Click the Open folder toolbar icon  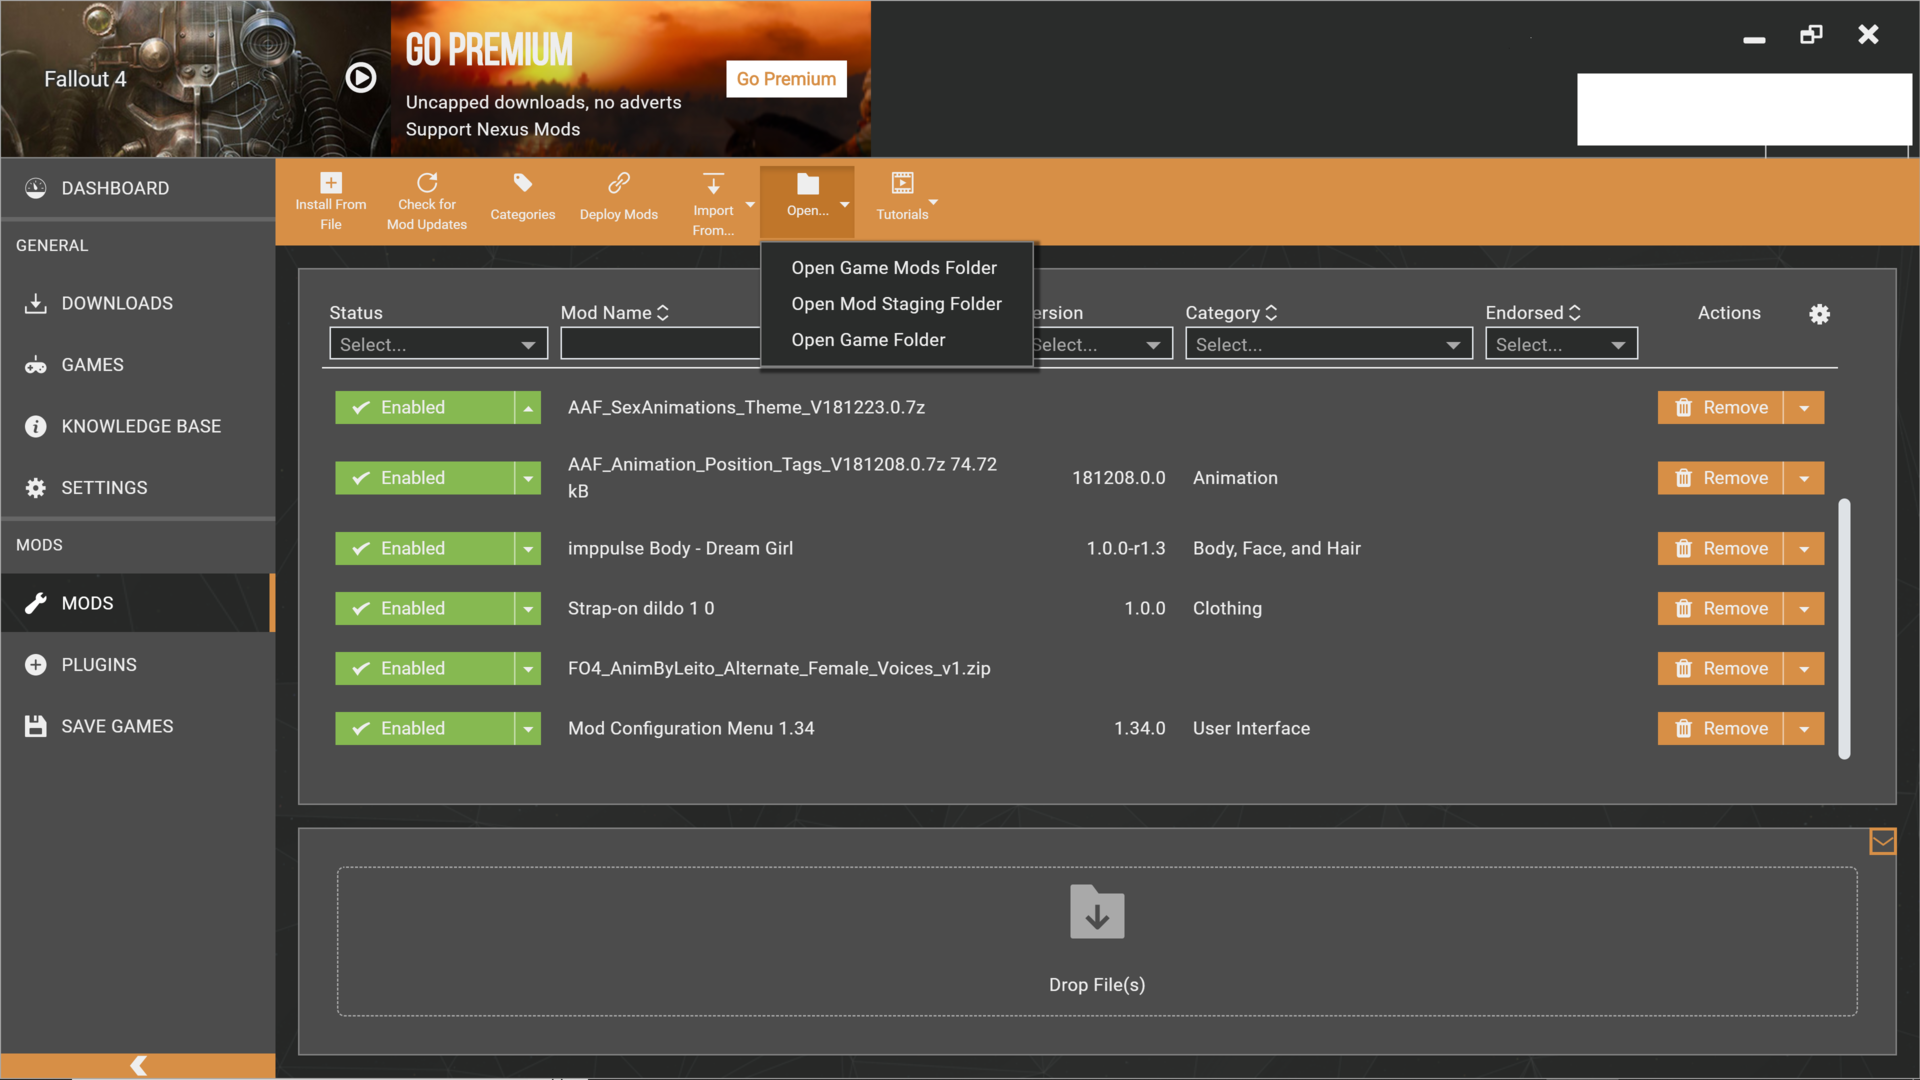pos(807,184)
